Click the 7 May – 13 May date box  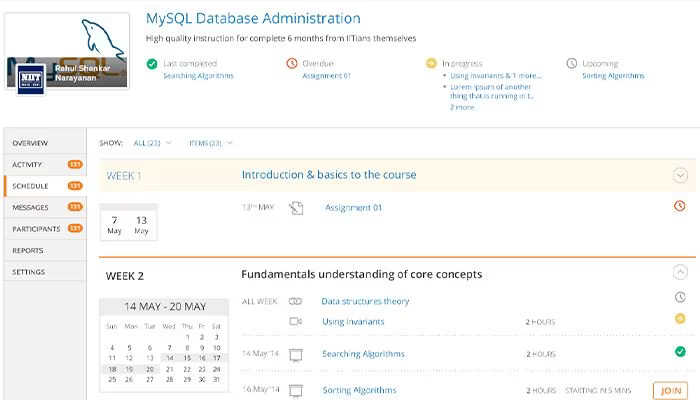(x=129, y=223)
